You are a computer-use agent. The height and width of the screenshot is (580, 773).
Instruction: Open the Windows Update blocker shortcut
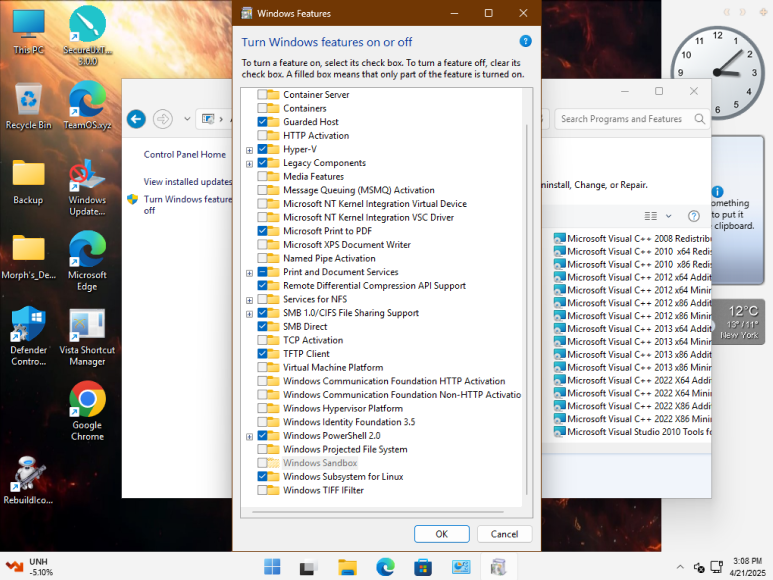(x=87, y=187)
